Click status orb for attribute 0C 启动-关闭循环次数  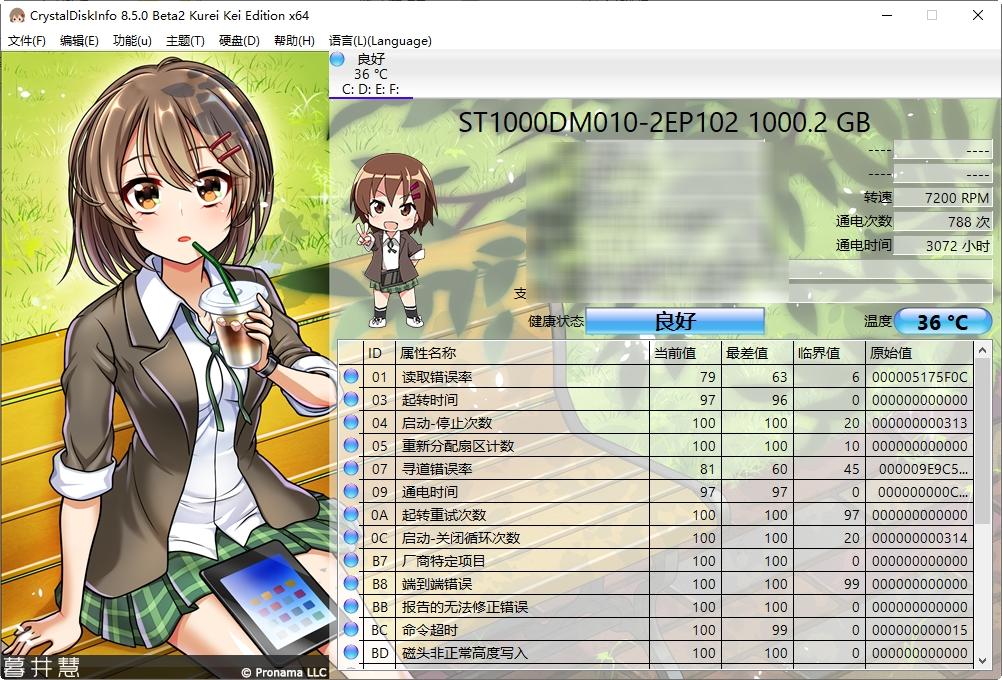pos(351,537)
